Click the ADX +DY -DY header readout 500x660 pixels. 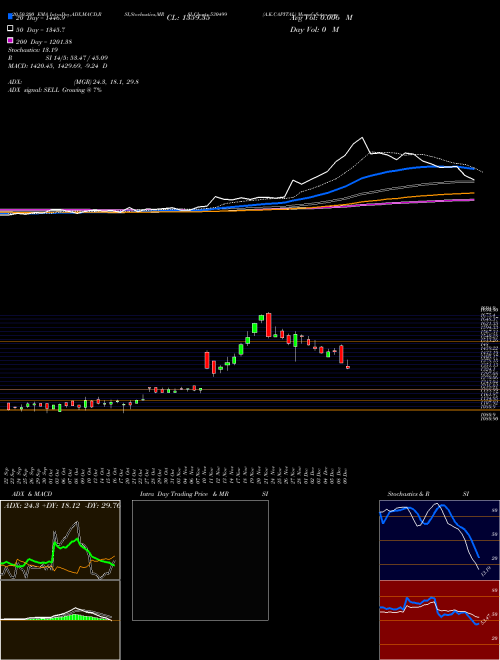[61, 505]
